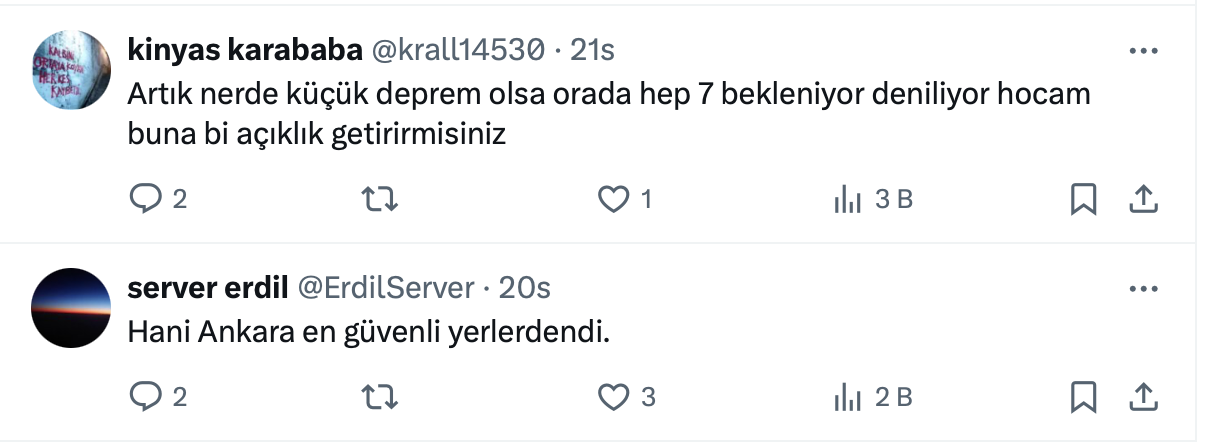The height and width of the screenshot is (442, 1208).
Task: Like kinyas karababa's tweet
Action: [x=612, y=200]
